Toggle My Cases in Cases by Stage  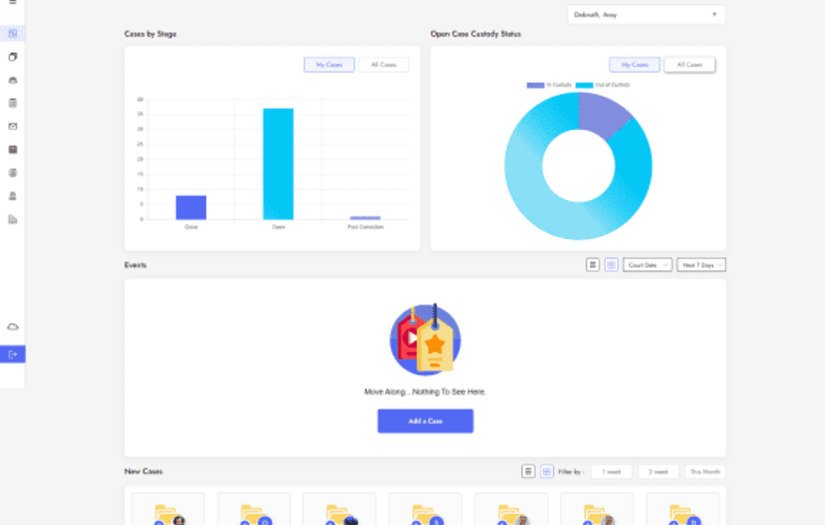click(329, 65)
